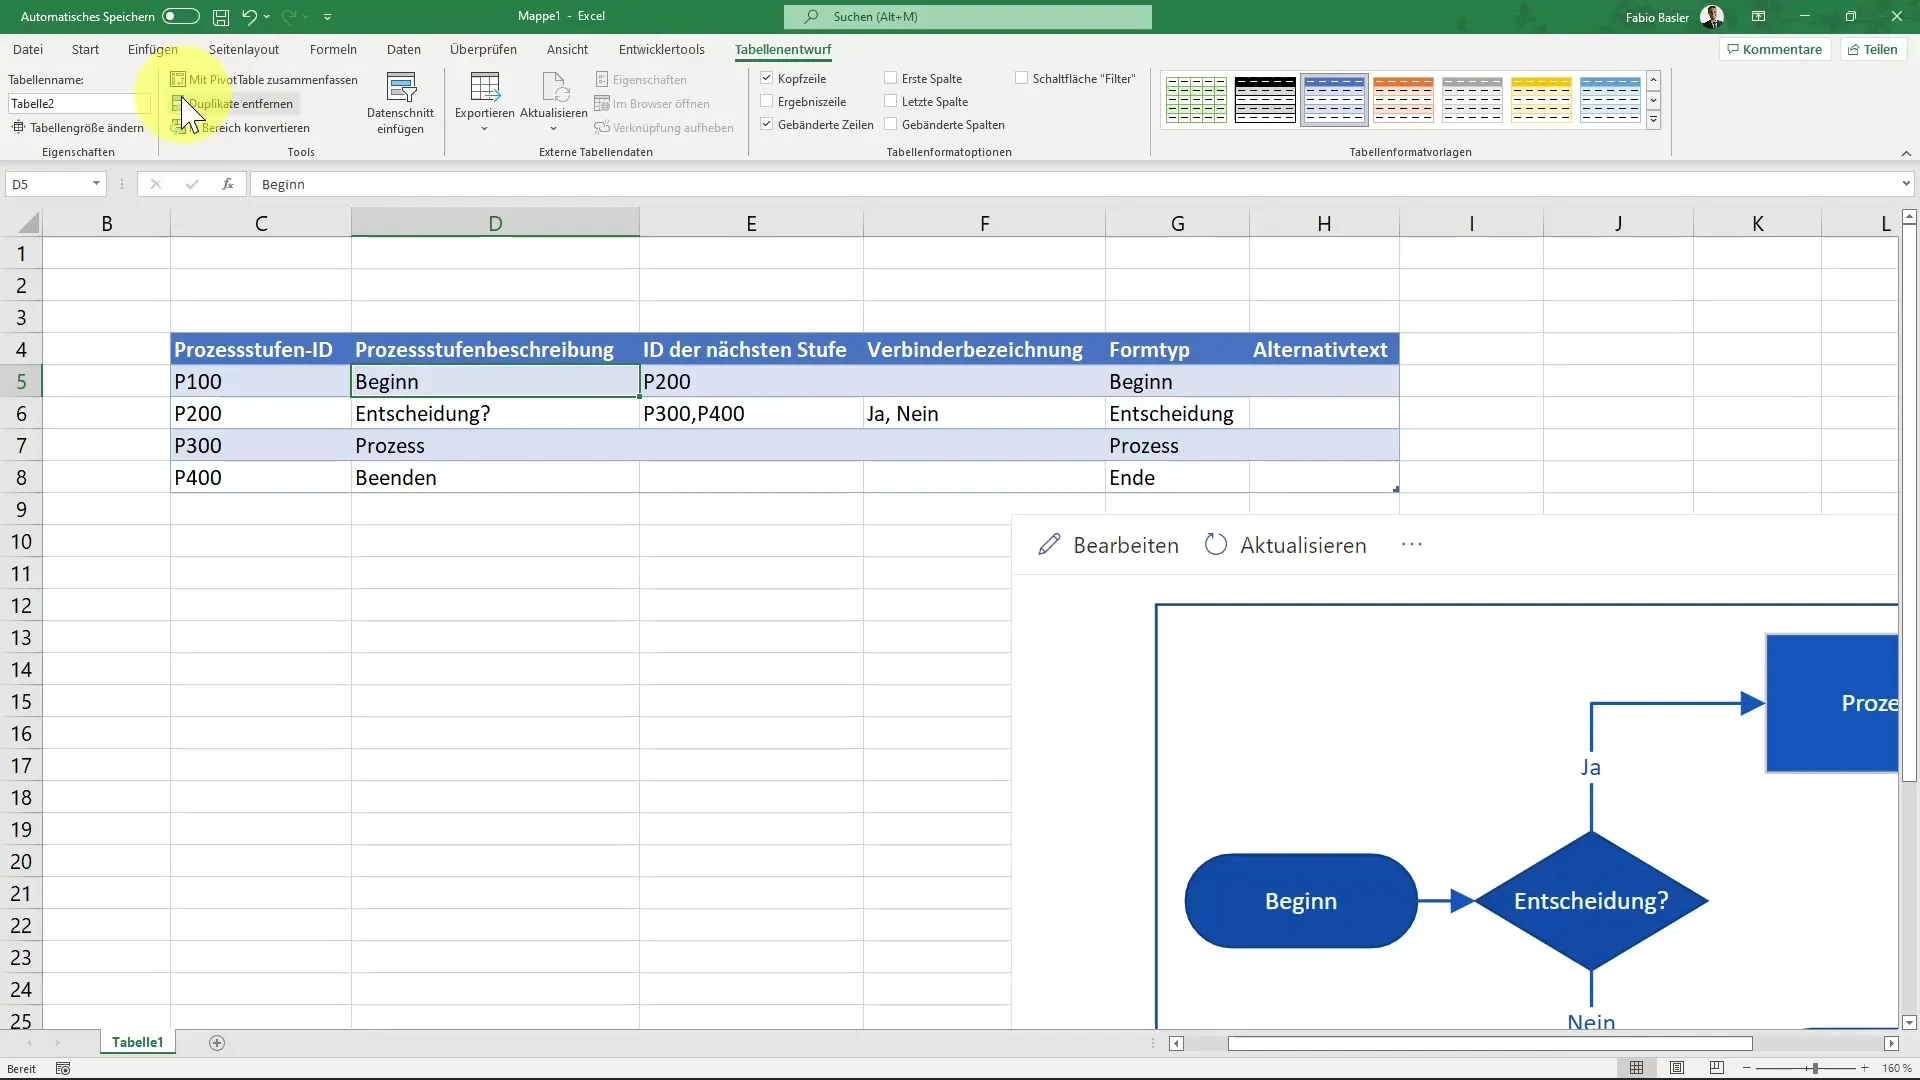The width and height of the screenshot is (1920, 1080).
Task: Open the Datei menu
Action: pyautogui.click(x=28, y=49)
